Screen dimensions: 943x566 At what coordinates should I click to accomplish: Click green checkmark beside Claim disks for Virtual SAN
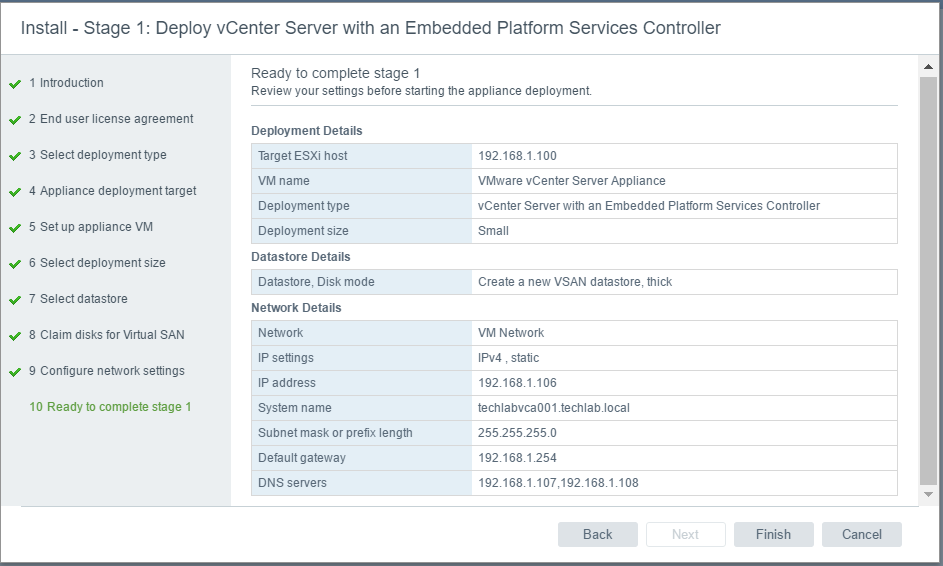click(x=15, y=336)
